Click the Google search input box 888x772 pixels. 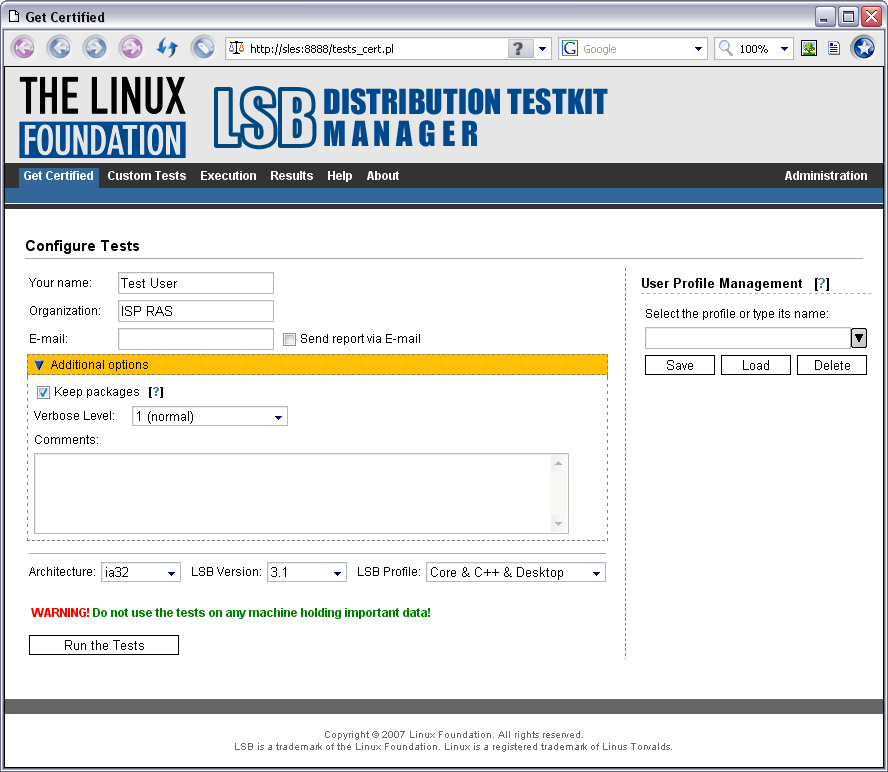(x=634, y=49)
